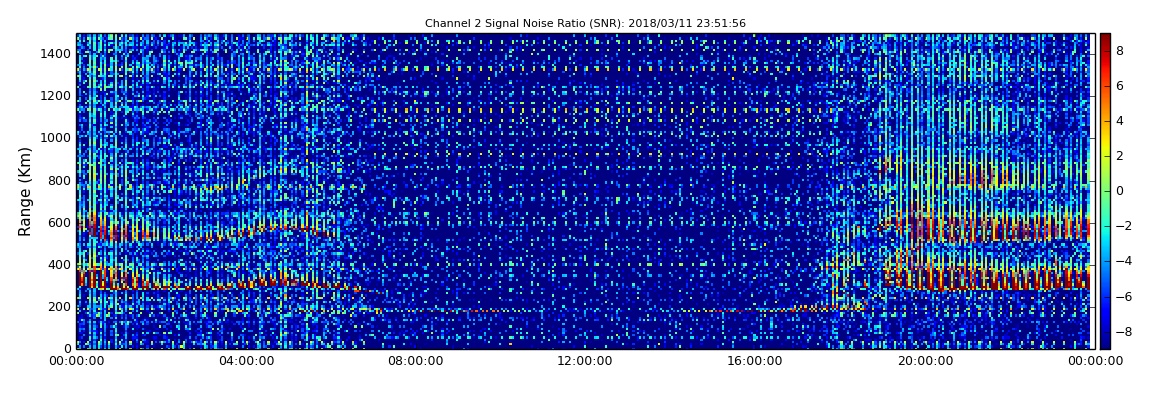Screen dimensions: 1150x407
Task: Click the colorbar tick label '8'
Action: 1120,51
